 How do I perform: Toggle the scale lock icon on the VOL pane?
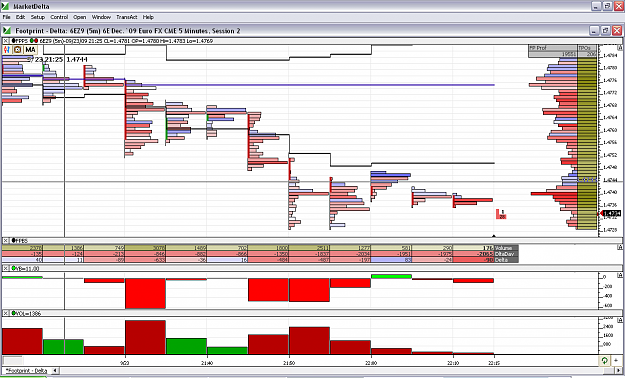click(x=620, y=320)
